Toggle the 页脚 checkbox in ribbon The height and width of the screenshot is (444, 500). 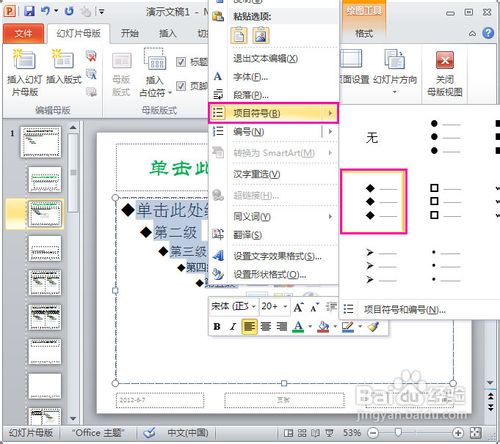point(181,86)
